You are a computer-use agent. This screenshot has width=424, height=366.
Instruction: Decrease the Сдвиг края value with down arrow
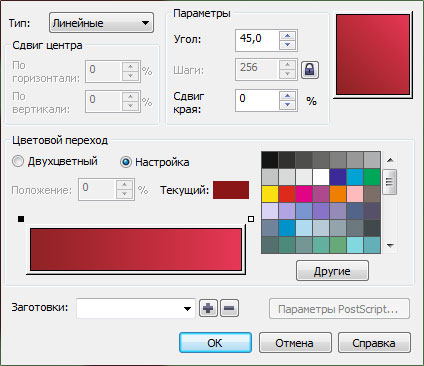287,105
